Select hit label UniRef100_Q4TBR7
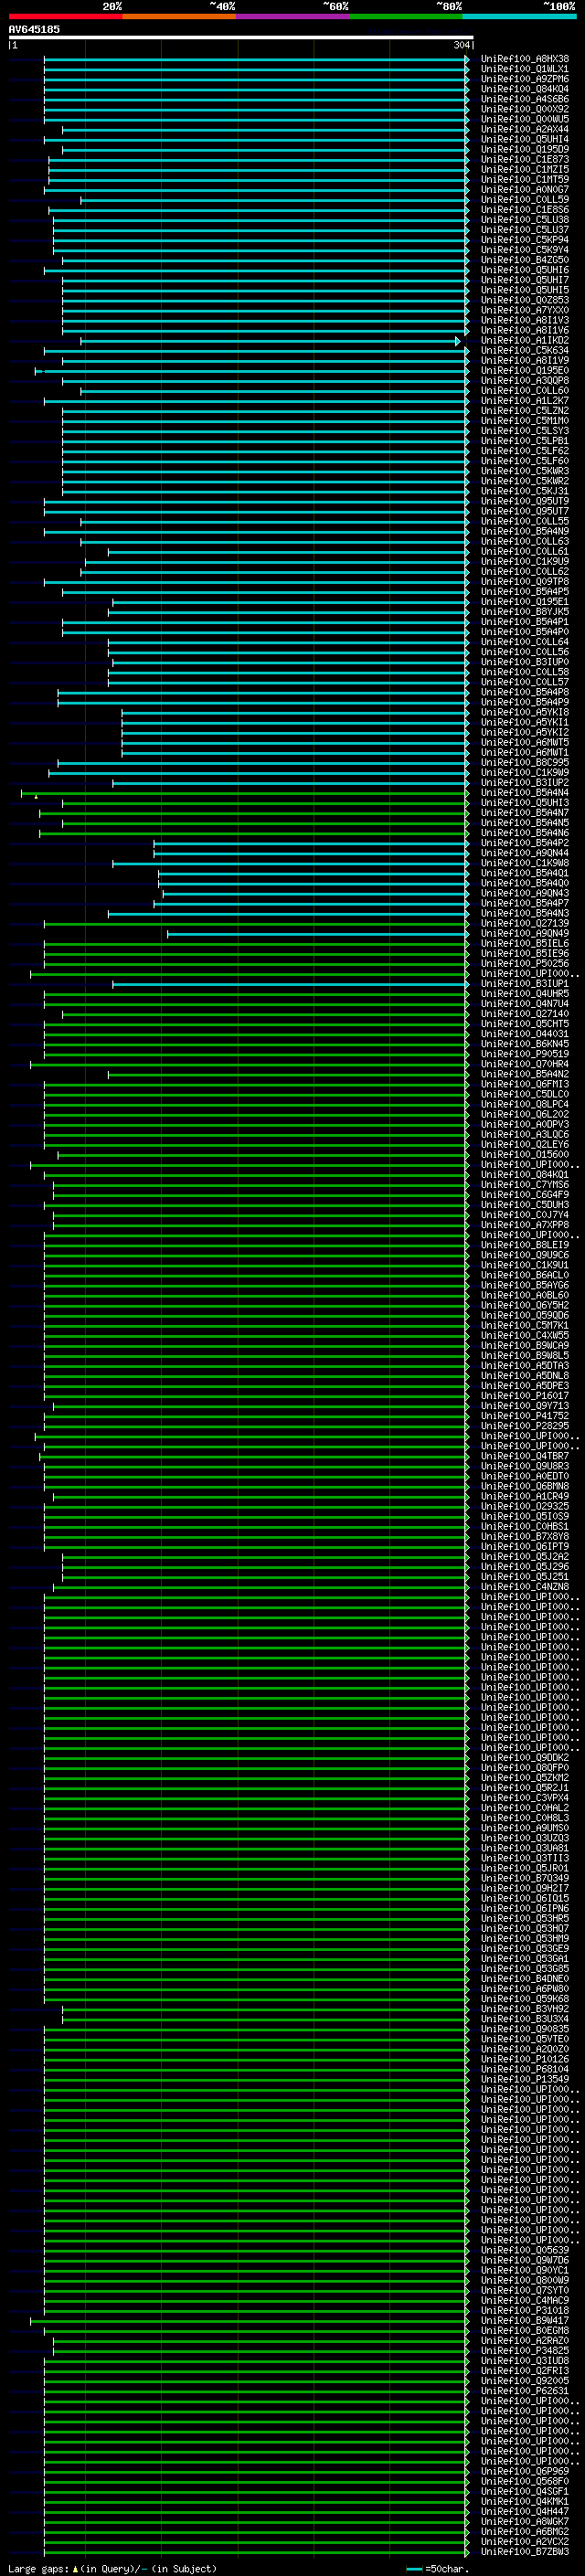 coord(525,1456)
